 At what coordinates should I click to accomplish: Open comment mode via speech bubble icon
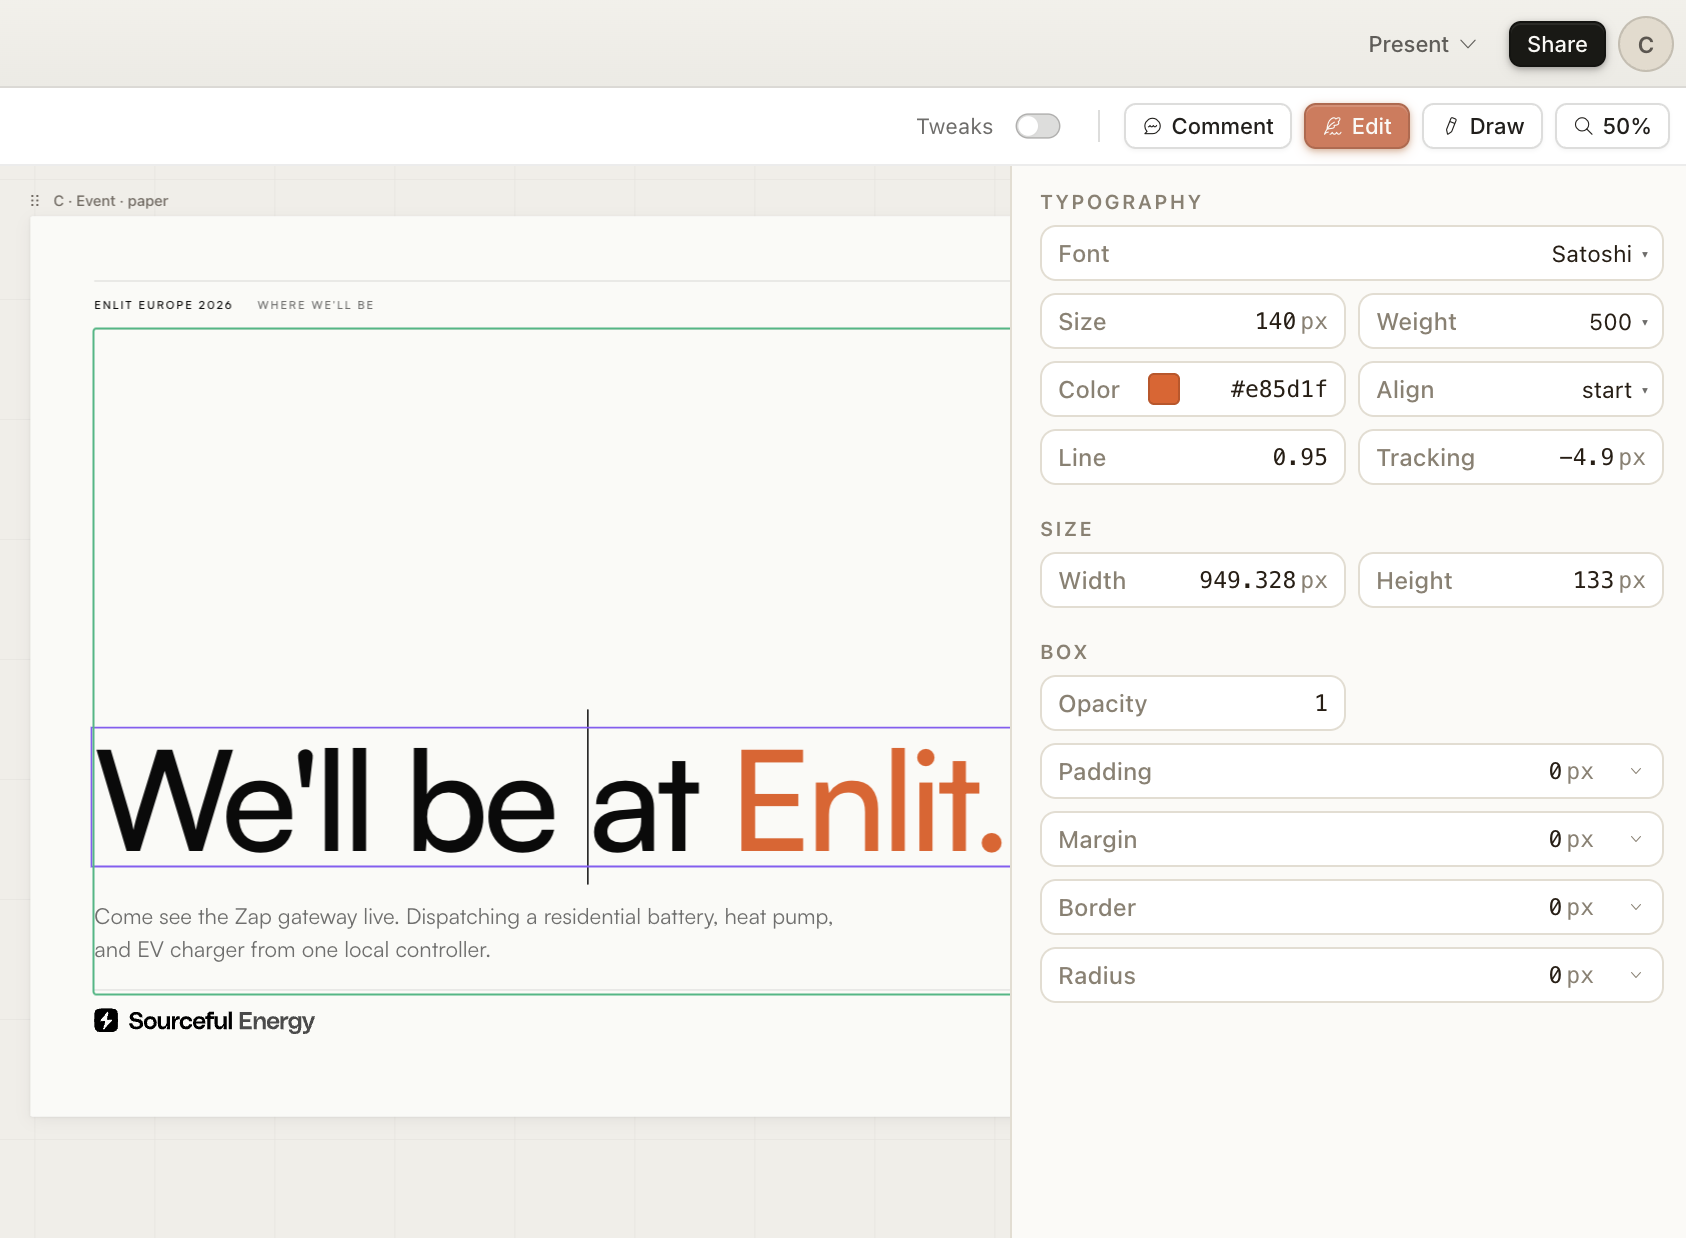tap(1152, 126)
